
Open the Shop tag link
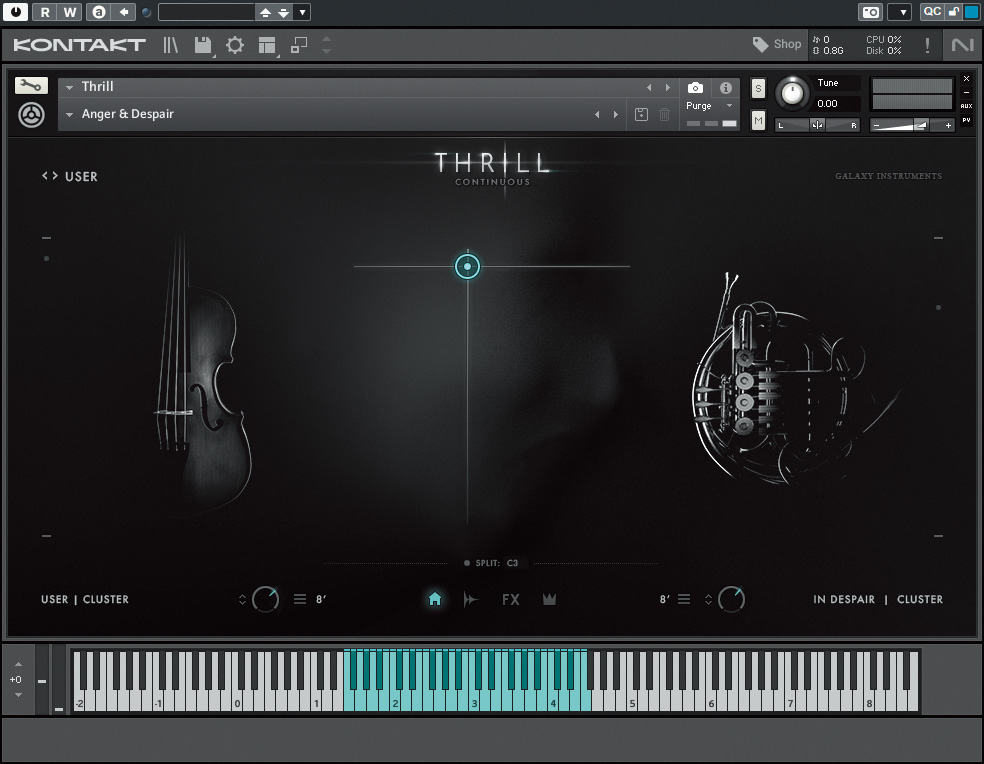click(777, 44)
